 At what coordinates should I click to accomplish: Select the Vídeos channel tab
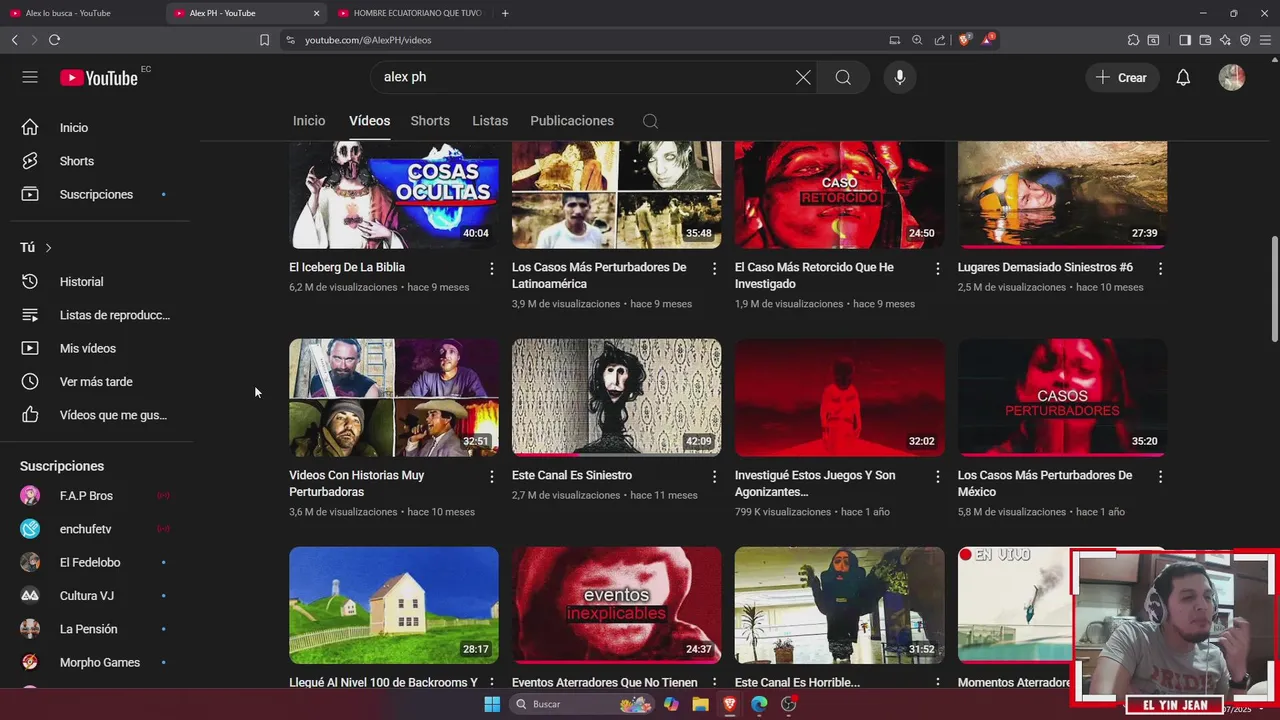pyautogui.click(x=369, y=121)
